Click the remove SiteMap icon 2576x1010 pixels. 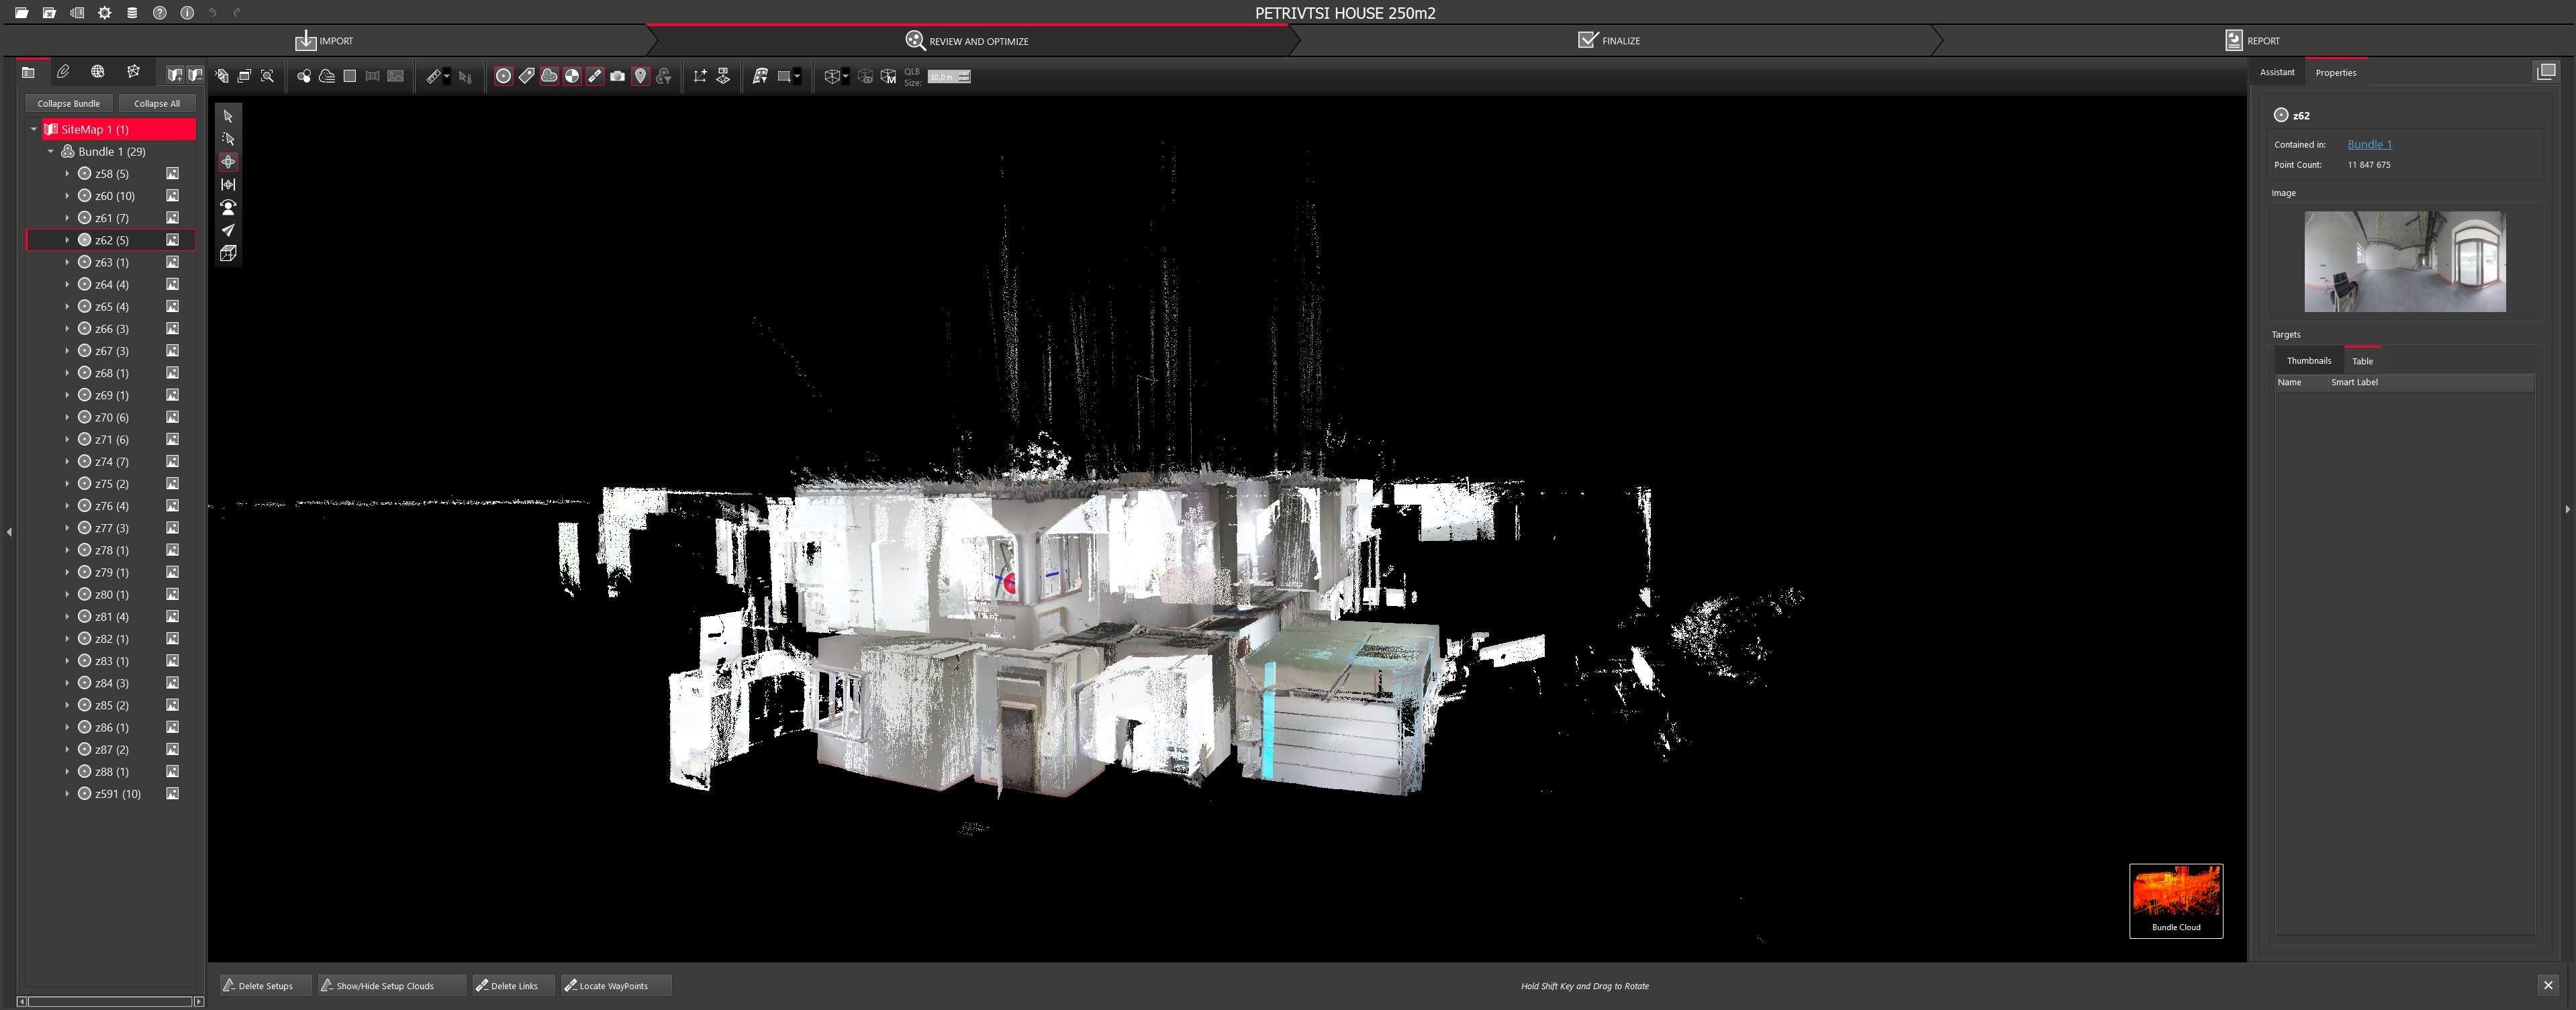(195, 76)
